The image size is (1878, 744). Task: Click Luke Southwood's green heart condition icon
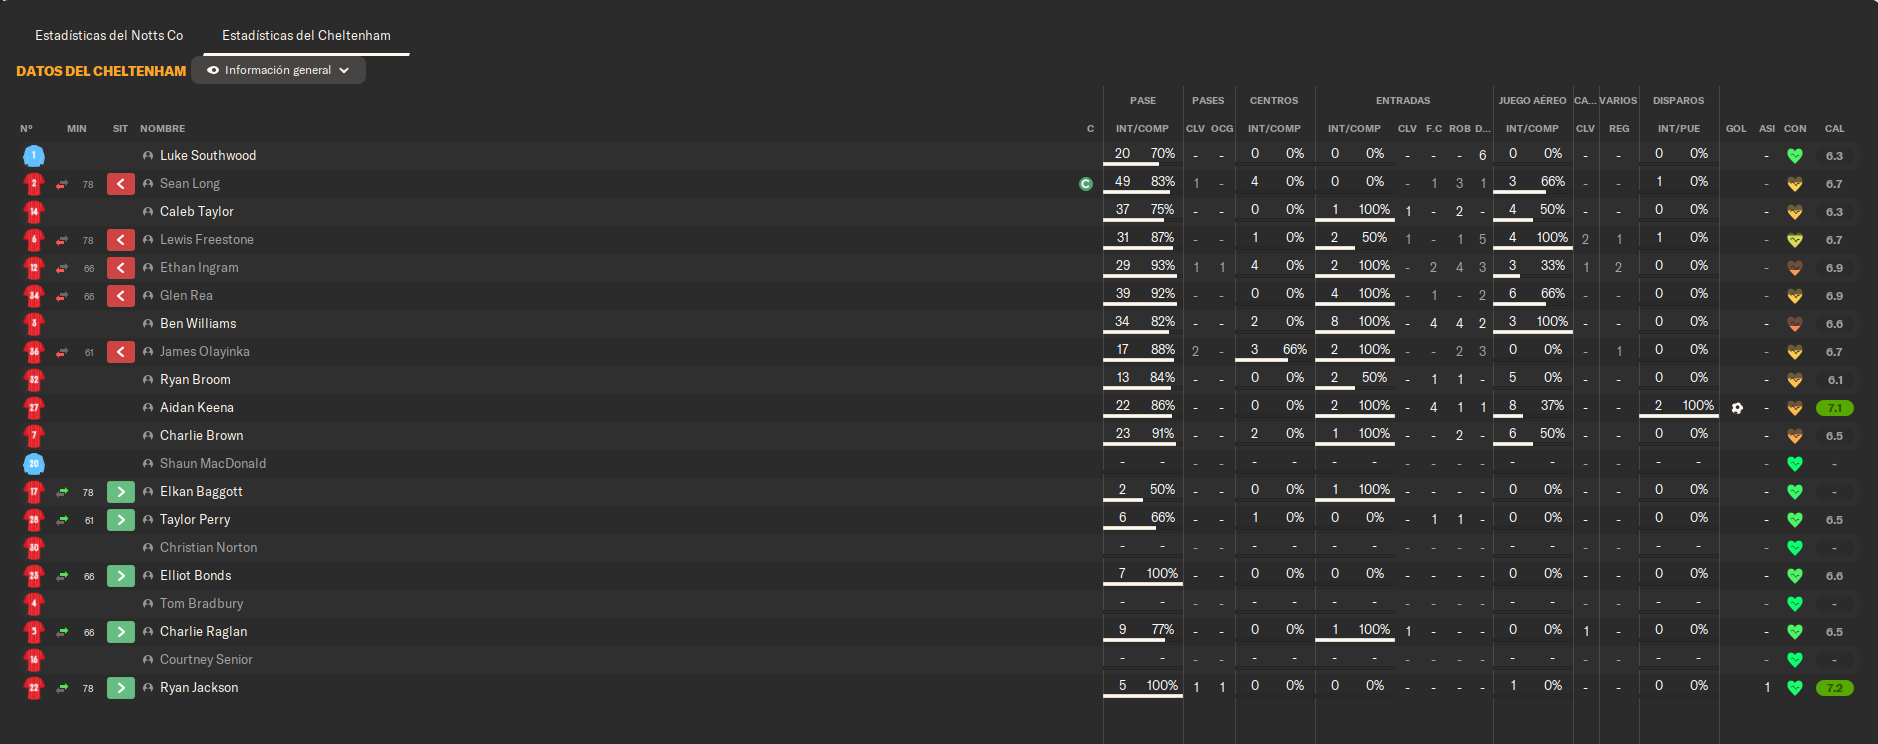[x=1795, y=156]
